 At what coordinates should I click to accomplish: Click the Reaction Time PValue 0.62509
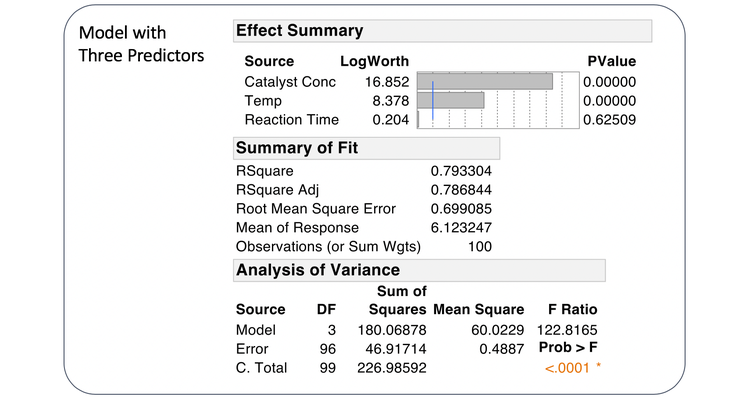[x=609, y=119]
